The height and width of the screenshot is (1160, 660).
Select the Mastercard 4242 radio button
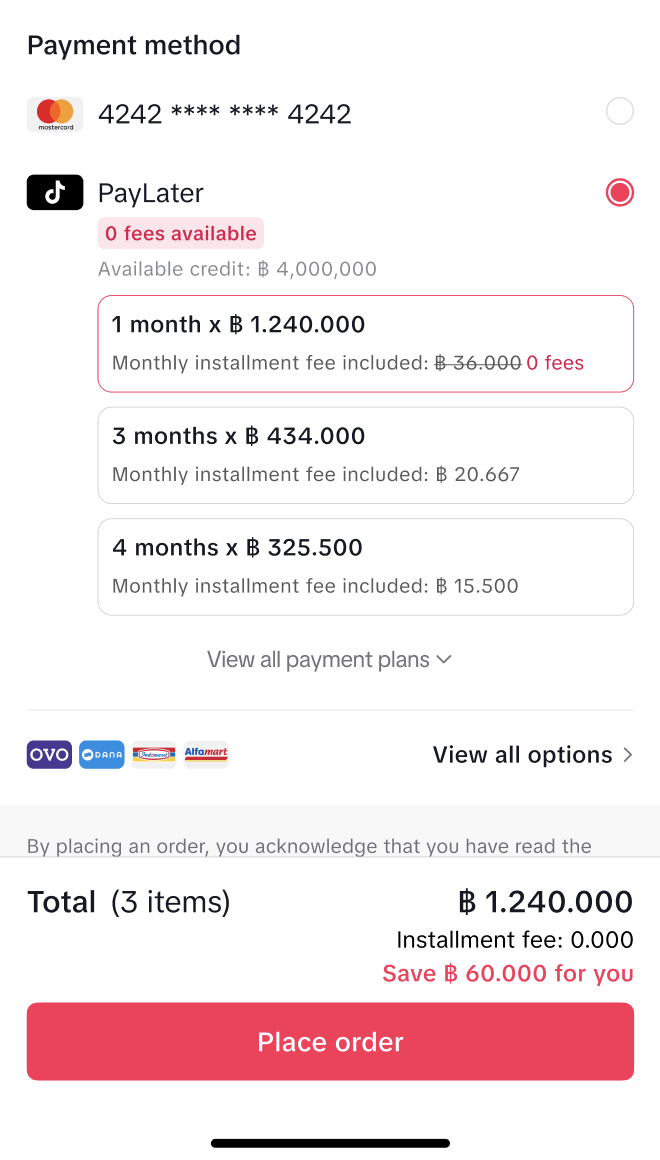[620, 111]
